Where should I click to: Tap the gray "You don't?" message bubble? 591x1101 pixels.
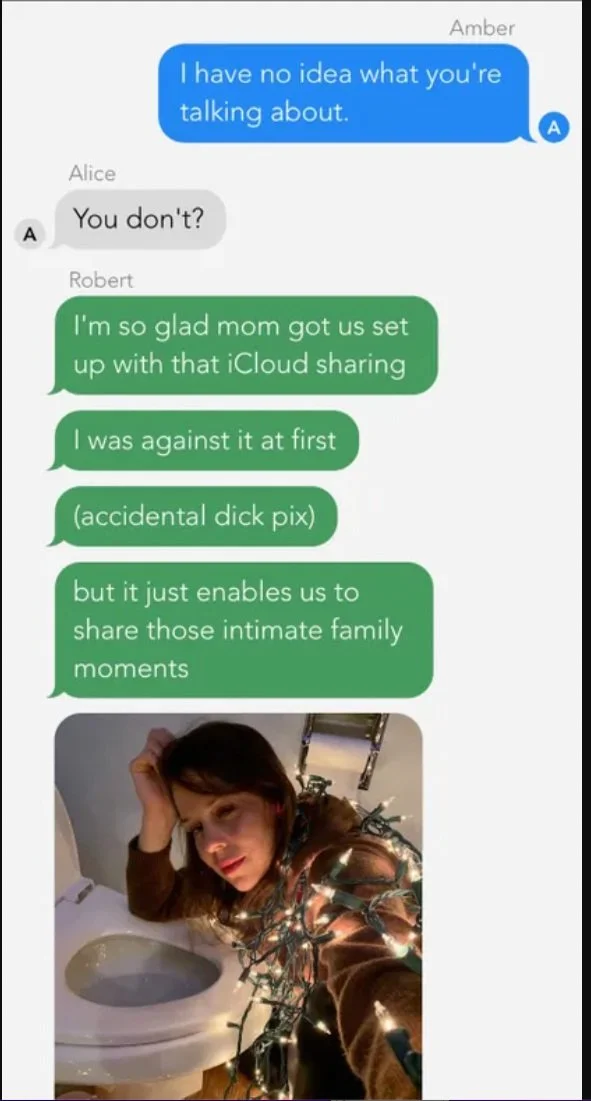(x=139, y=219)
